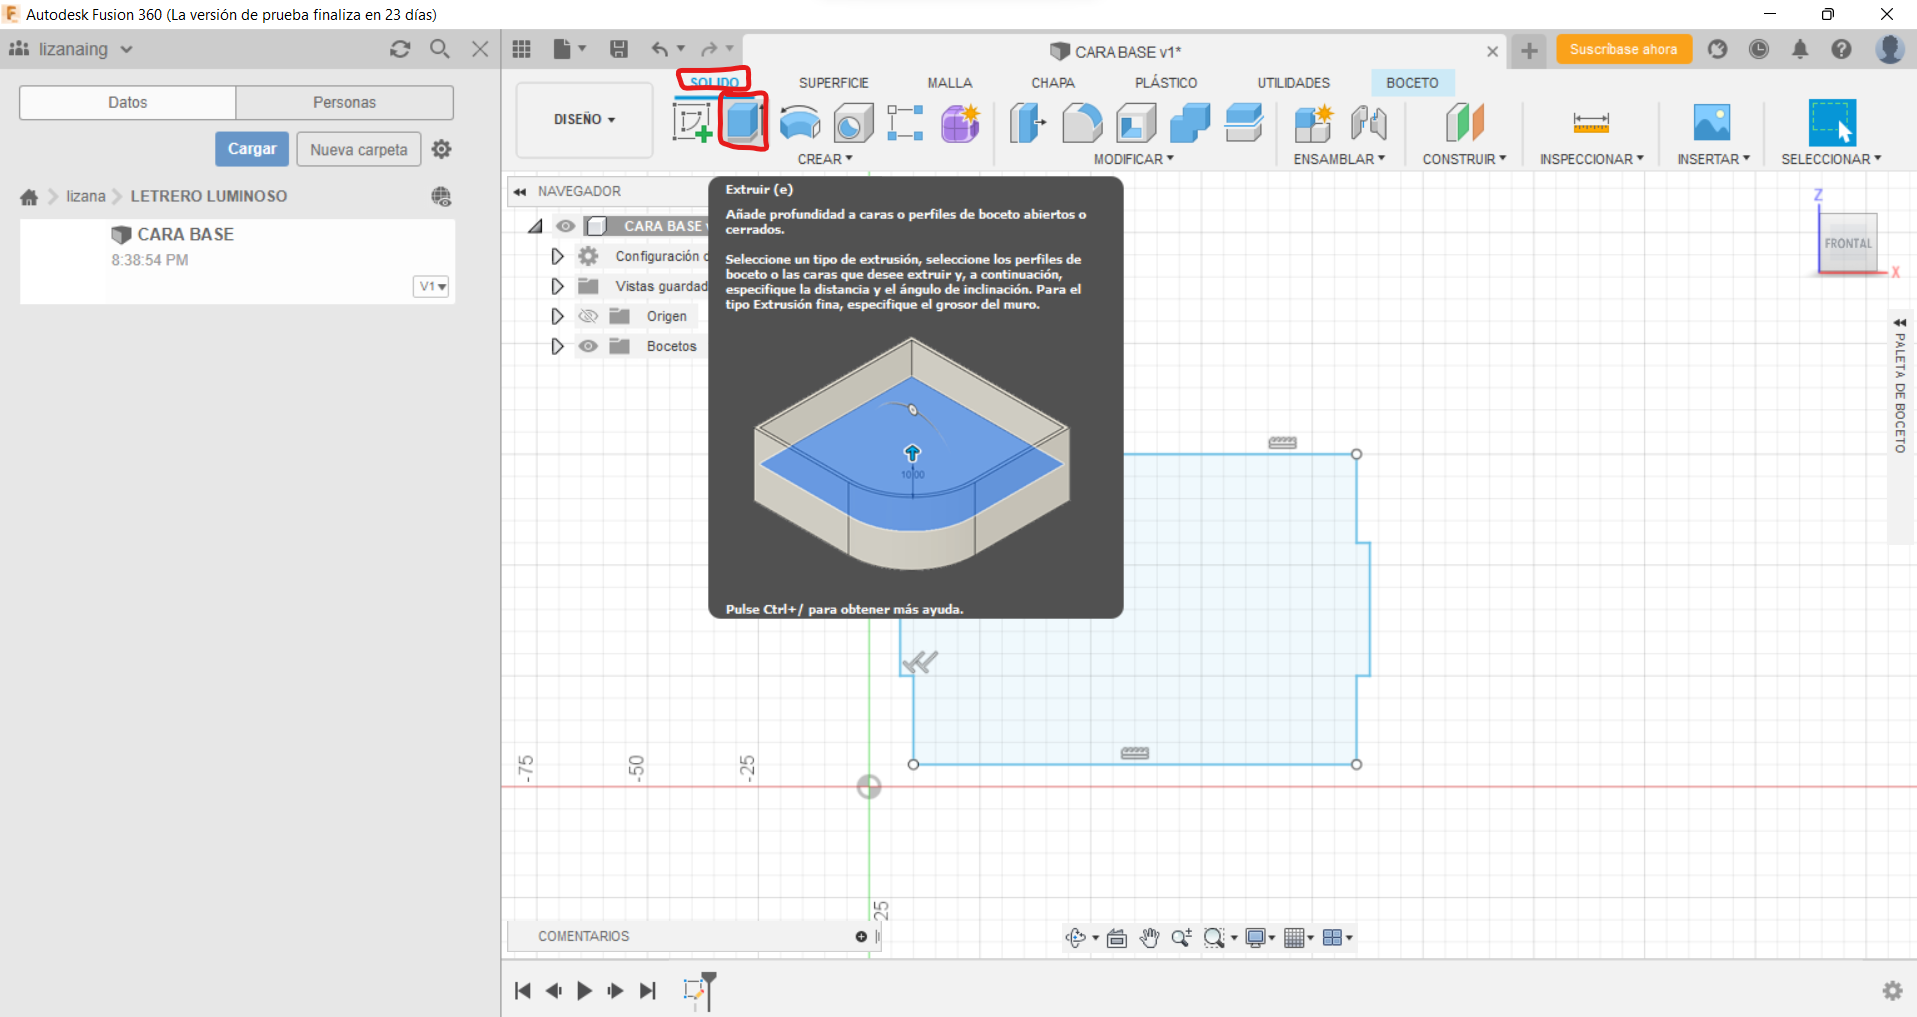Show the hidden Origen folder
1917x1017 pixels.
588,316
